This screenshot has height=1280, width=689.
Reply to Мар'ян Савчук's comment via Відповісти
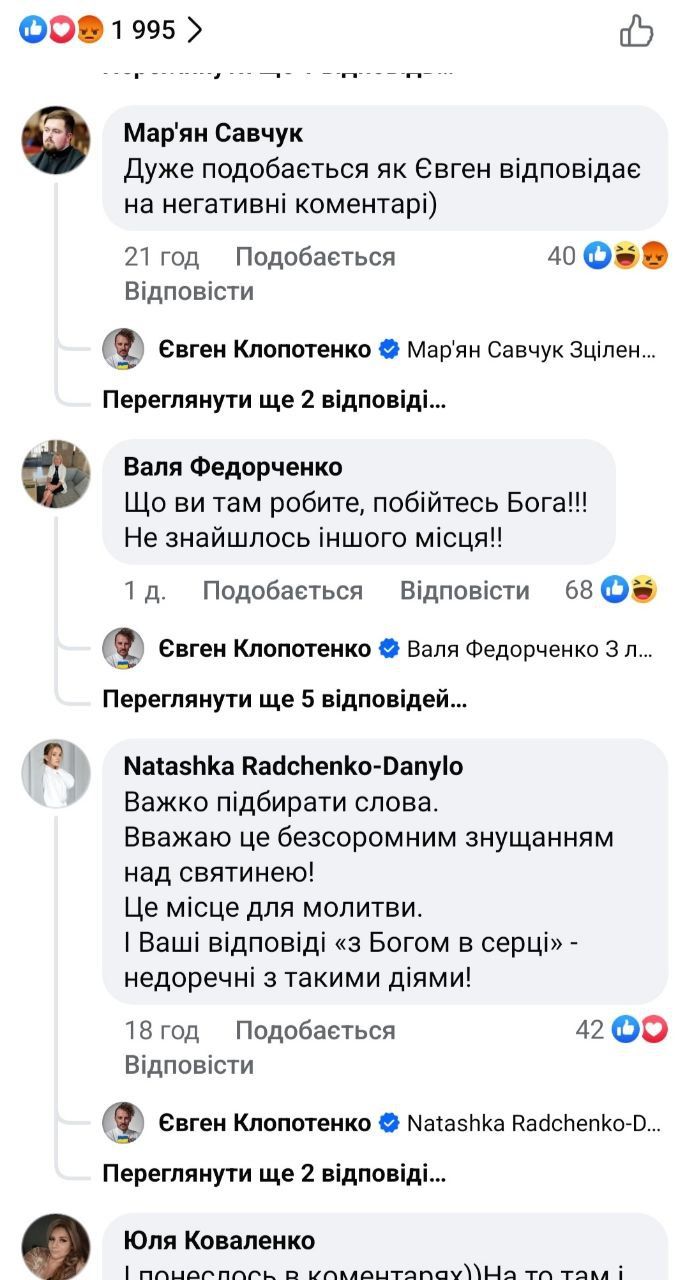(189, 292)
